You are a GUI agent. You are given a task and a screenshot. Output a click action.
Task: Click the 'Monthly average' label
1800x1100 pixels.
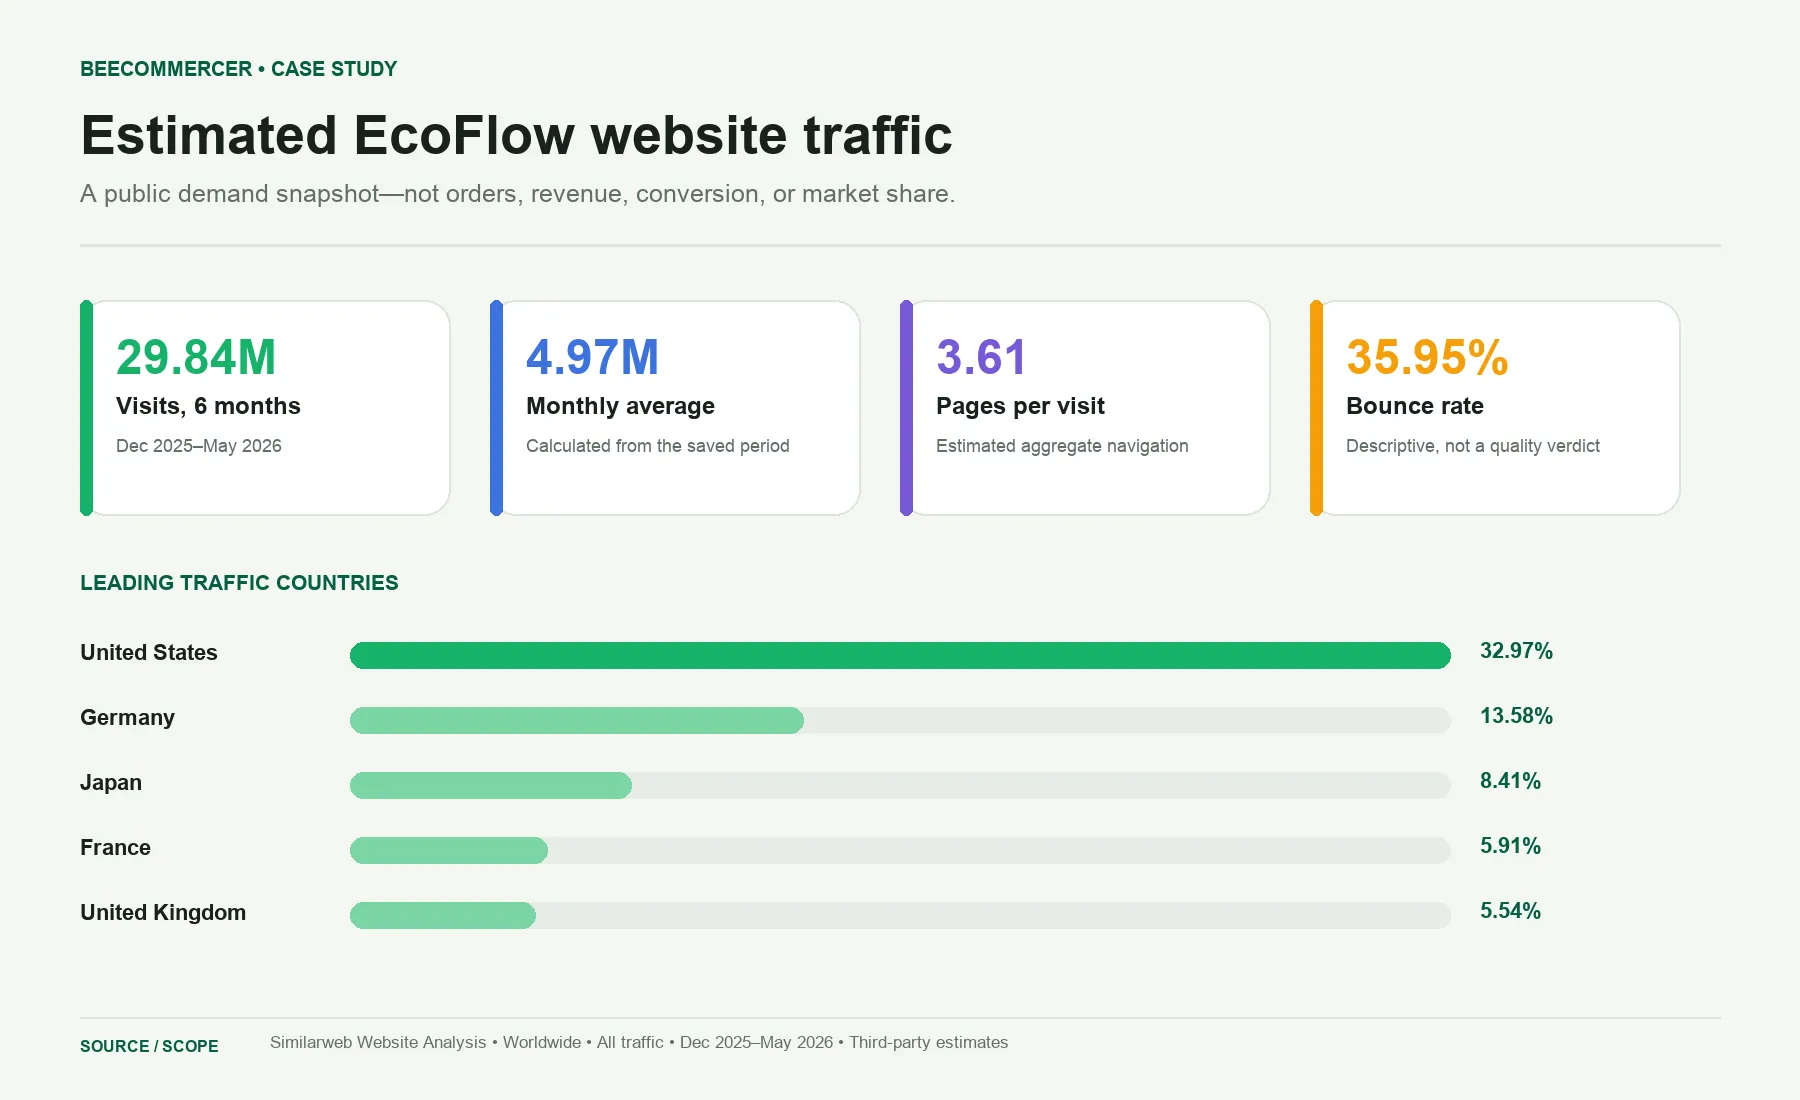coord(620,406)
